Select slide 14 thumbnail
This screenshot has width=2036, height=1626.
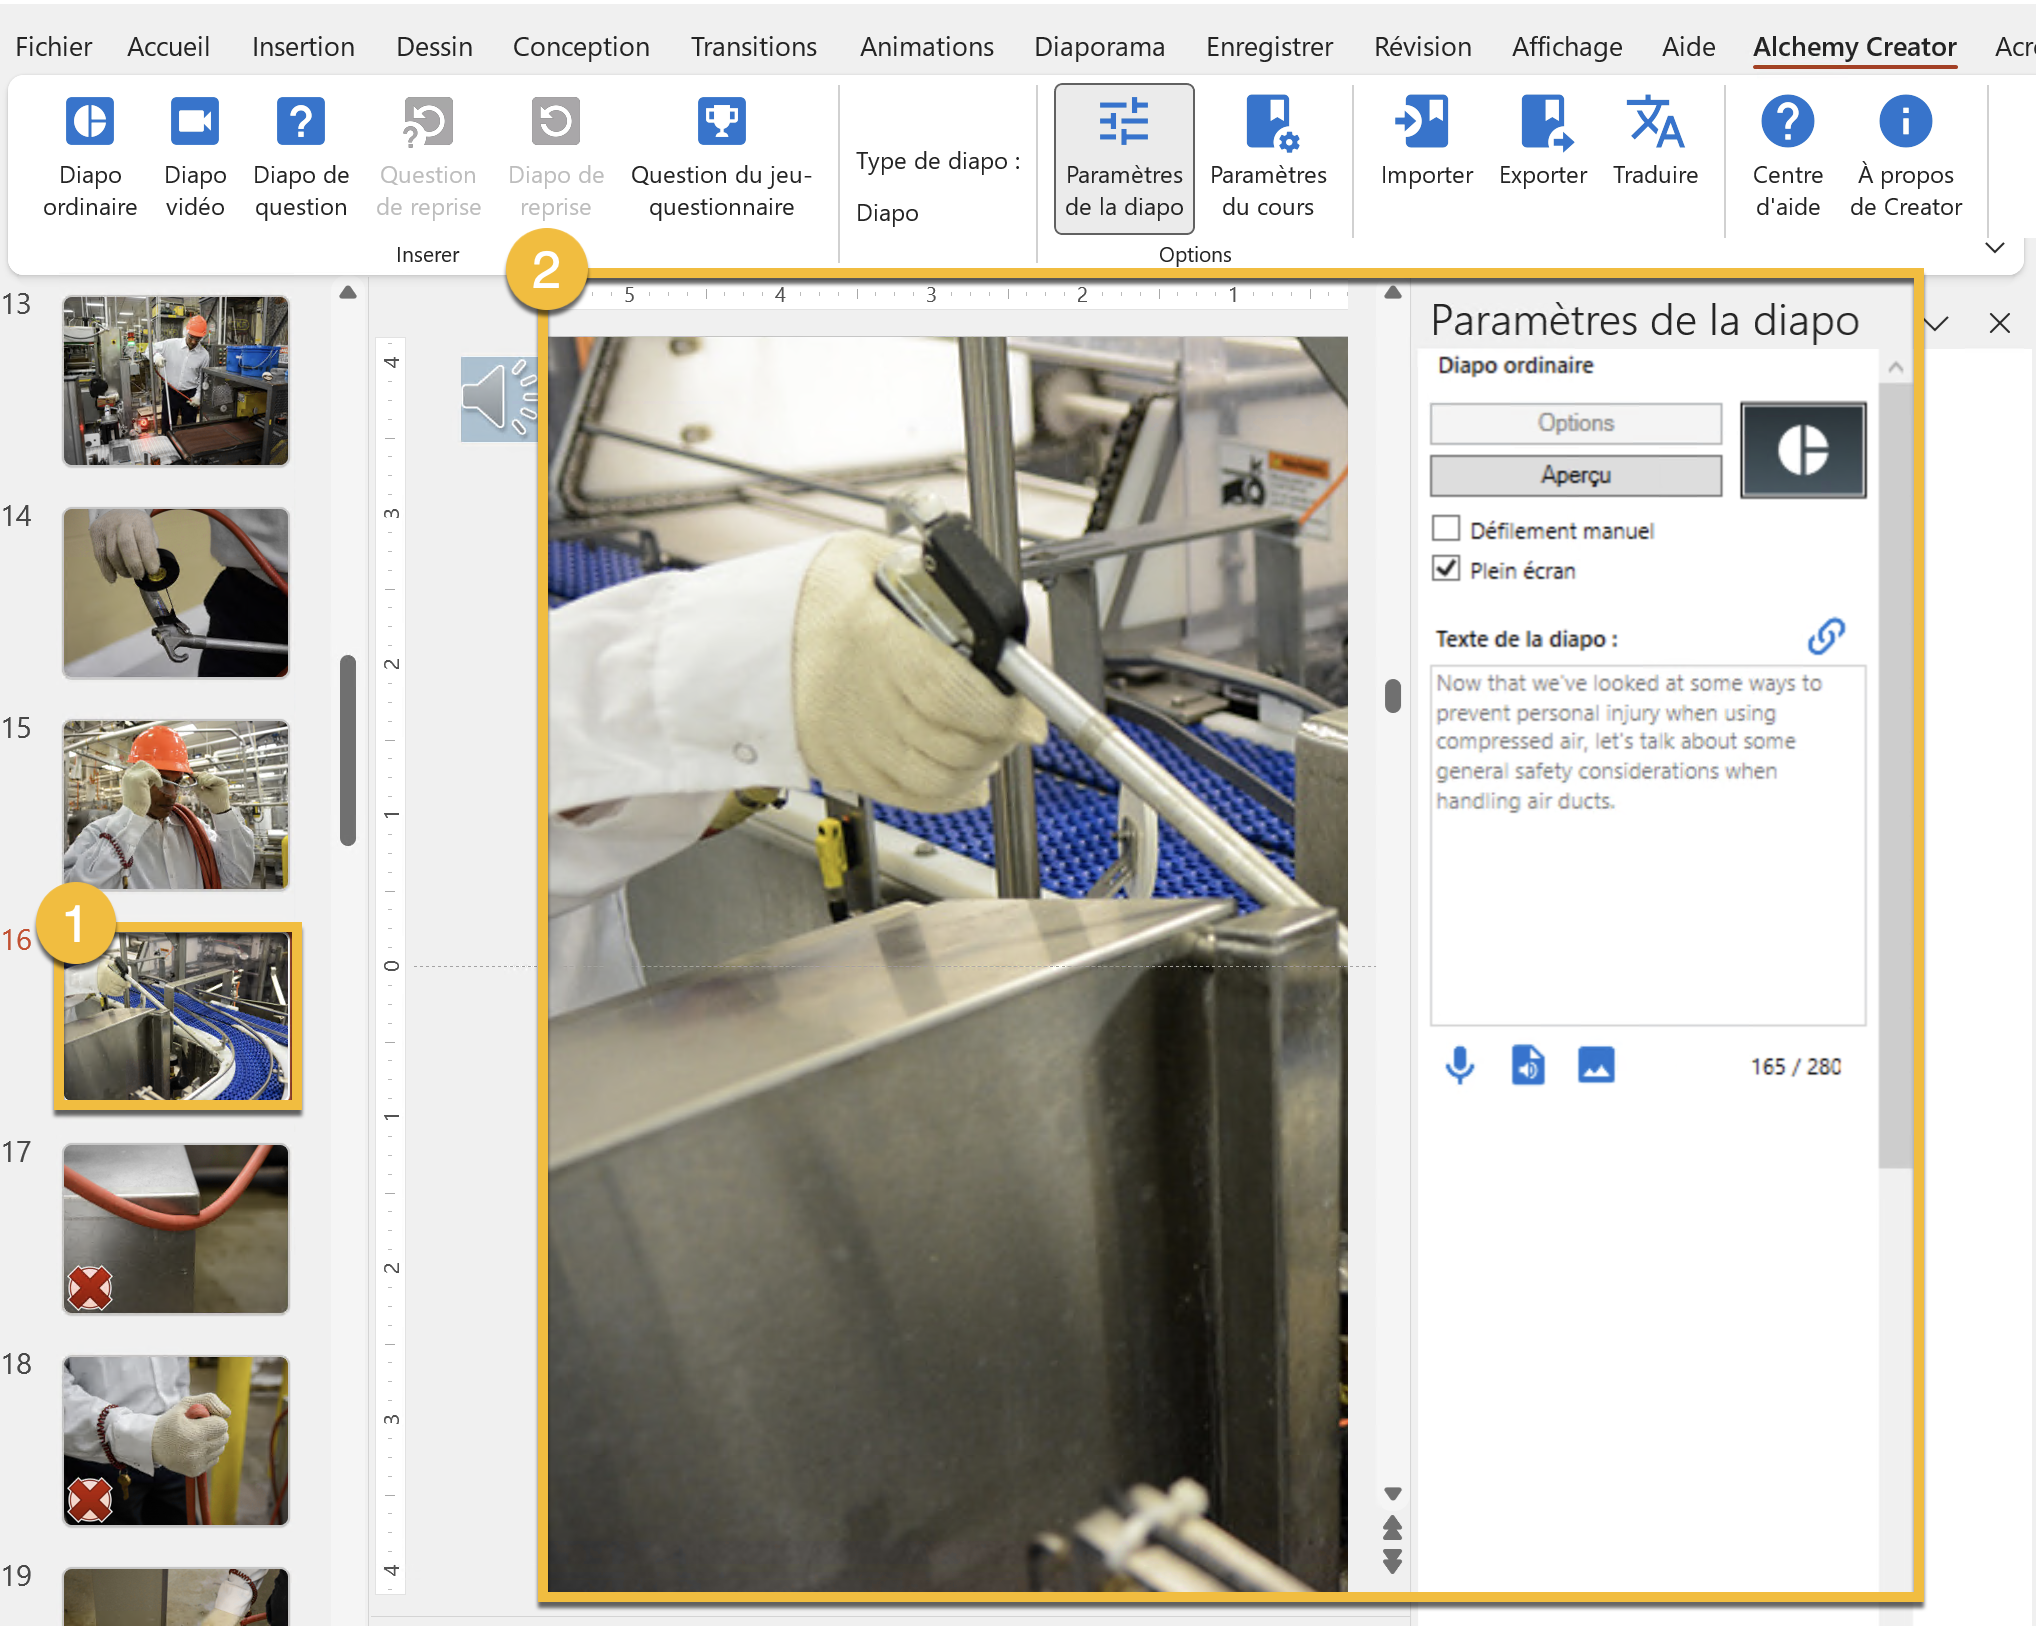pos(176,593)
